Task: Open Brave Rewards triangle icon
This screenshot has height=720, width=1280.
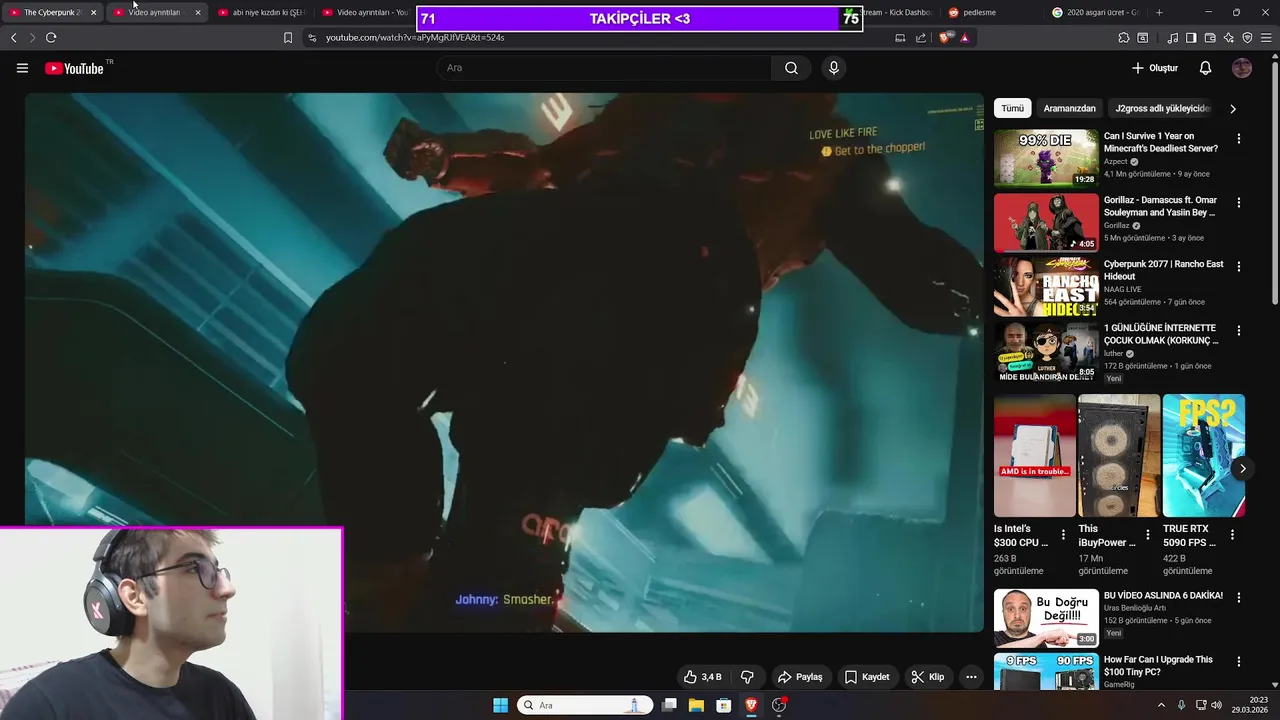Action: (964, 38)
